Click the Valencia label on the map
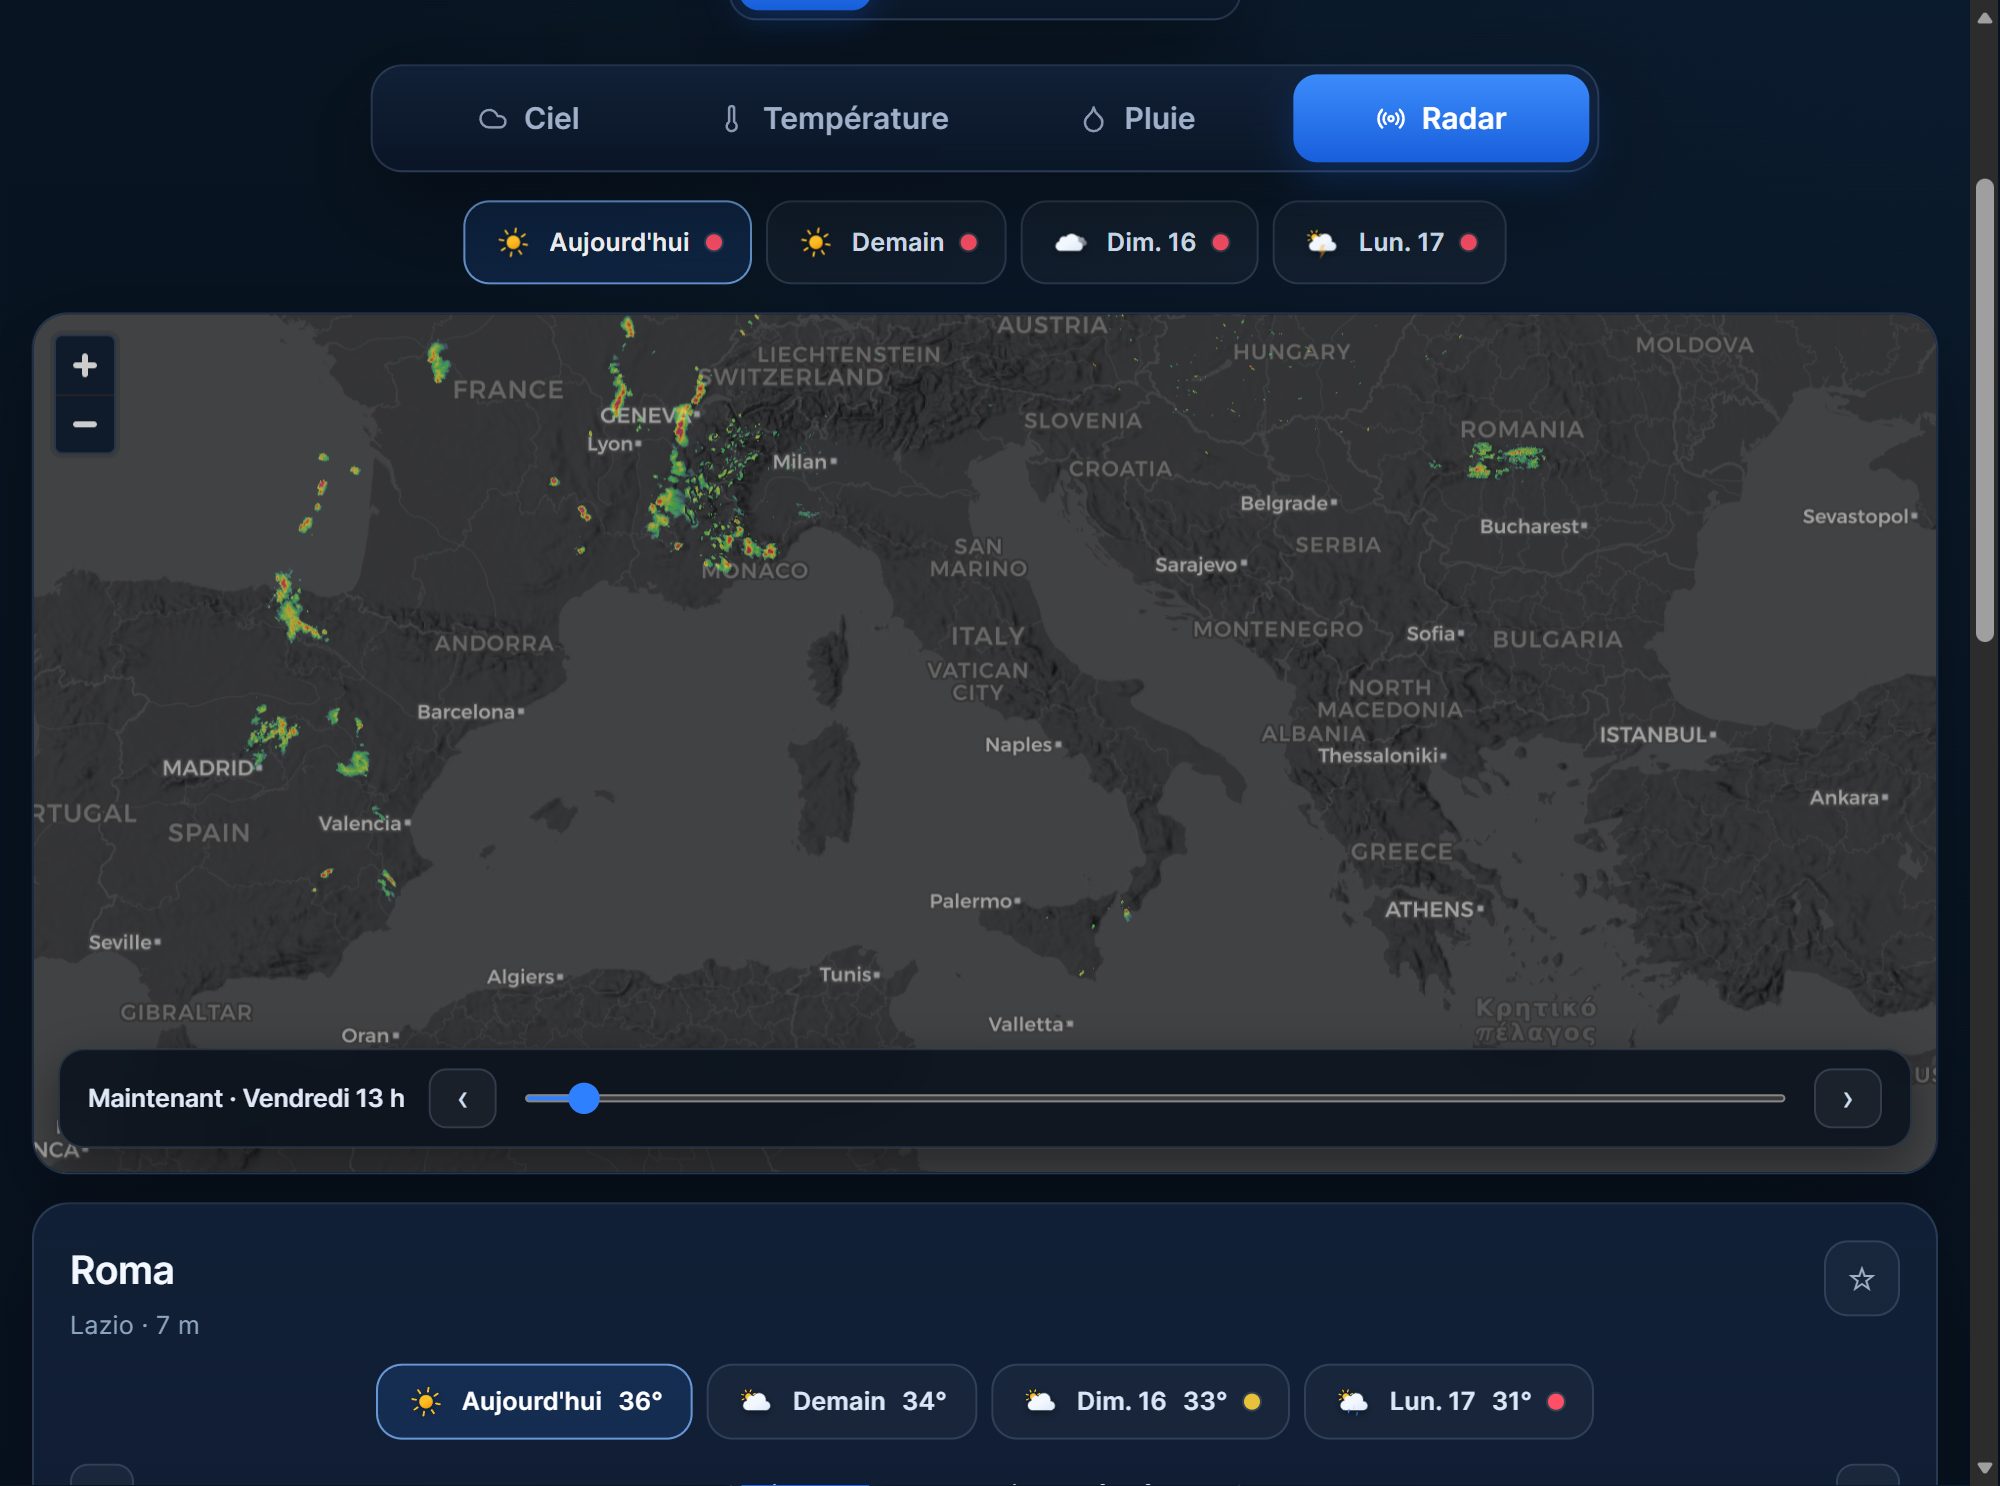 click(x=360, y=823)
